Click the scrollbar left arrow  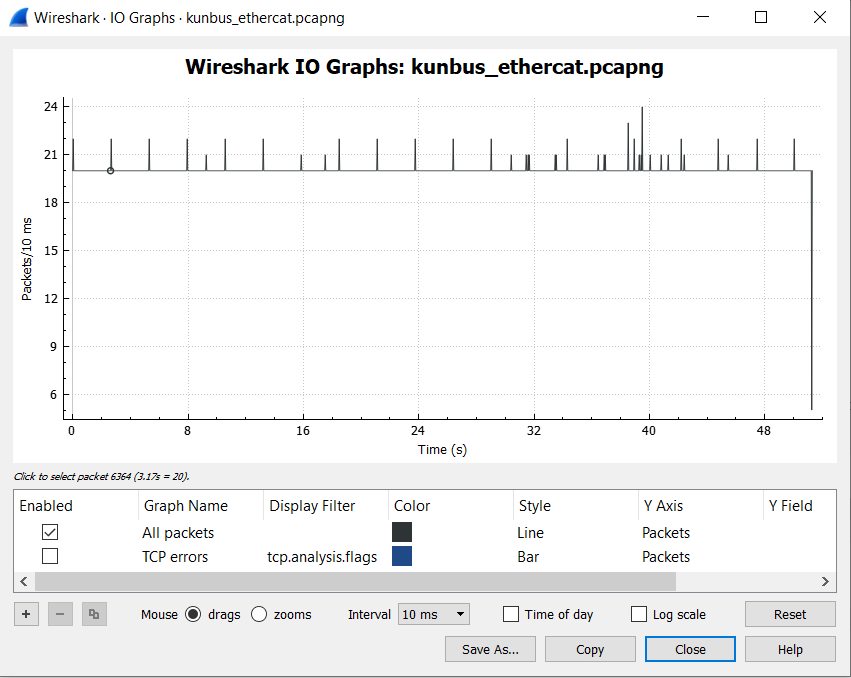(24, 581)
